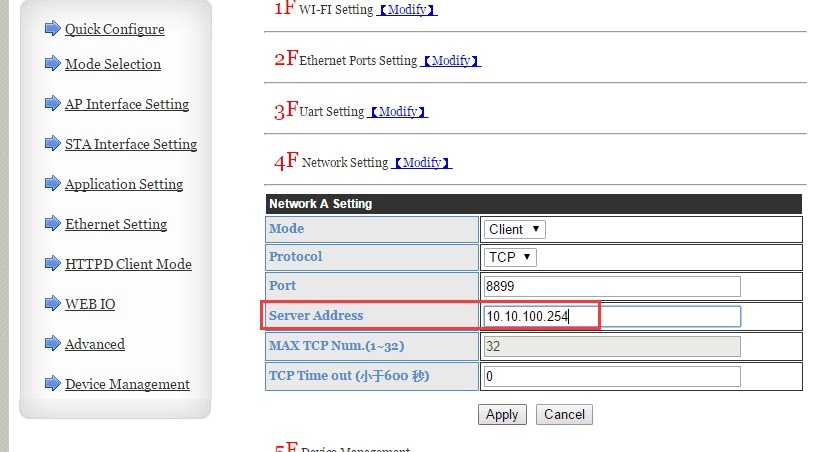The height and width of the screenshot is (452, 825).
Task: Click the arrow icon beside Mode Selection
Action: point(53,63)
